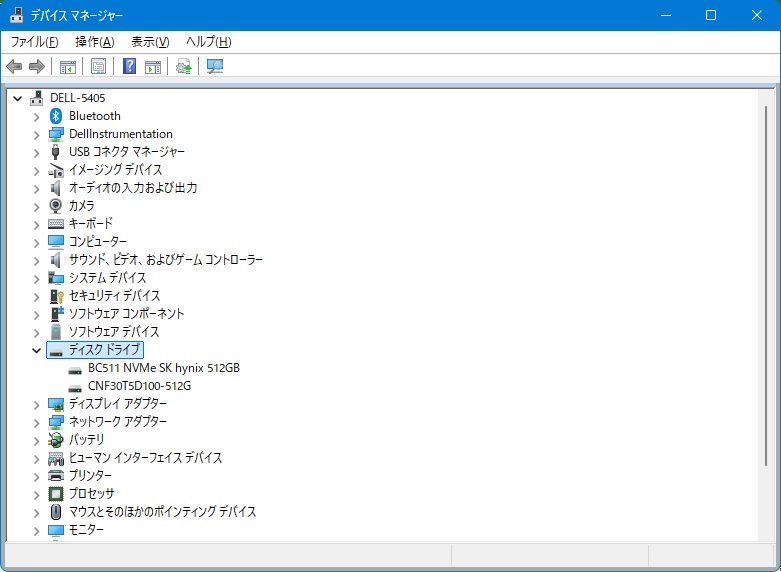Image resolution: width=781 pixels, height=572 pixels.
Task: Click the Back arrow toolbar icon
Action: [14, 66]
